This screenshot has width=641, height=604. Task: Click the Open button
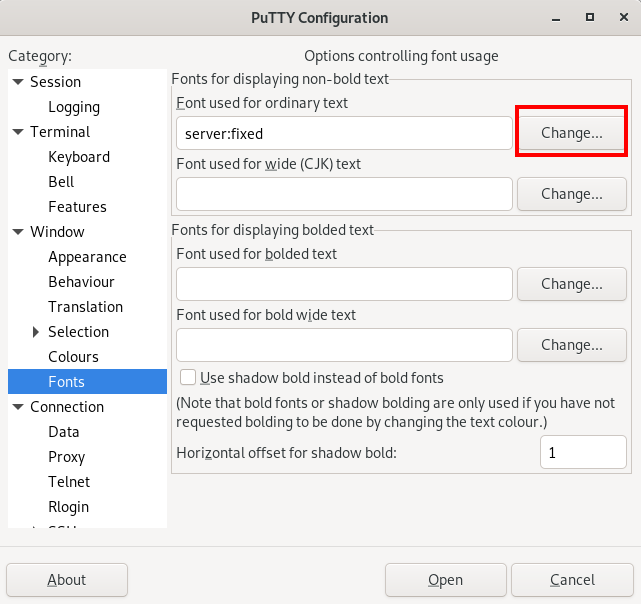(x=446, y=580)
